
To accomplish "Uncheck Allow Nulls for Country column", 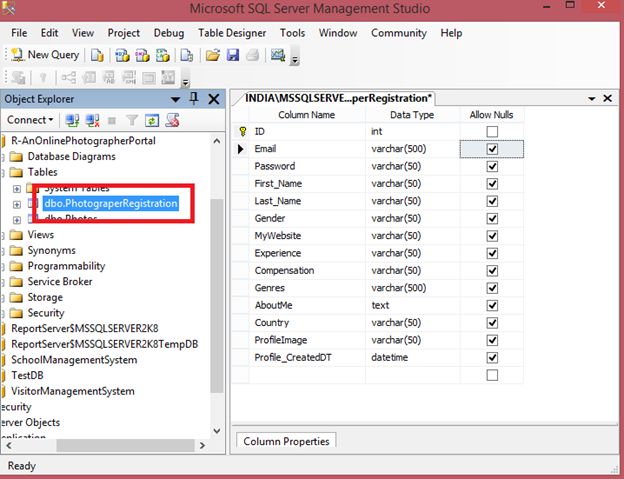I will click(x=492, y=323).
